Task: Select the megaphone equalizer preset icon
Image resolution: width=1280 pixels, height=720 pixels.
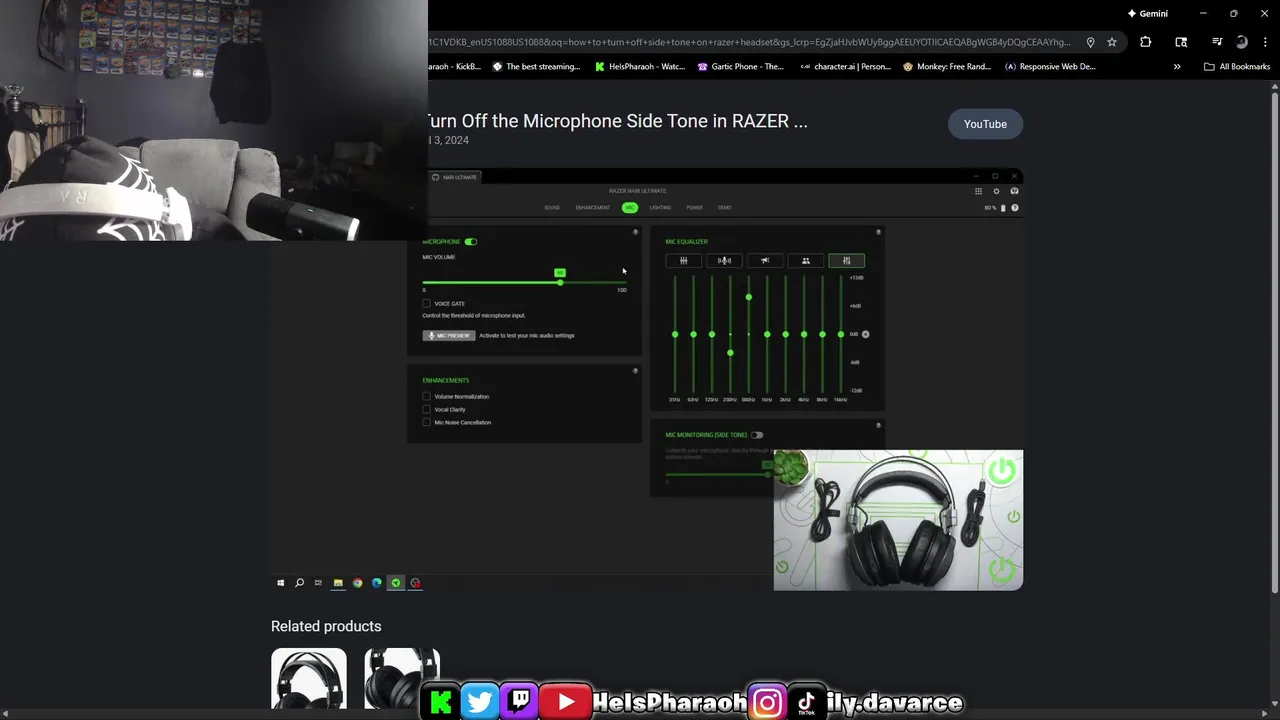Action: (x=765, y=261)
